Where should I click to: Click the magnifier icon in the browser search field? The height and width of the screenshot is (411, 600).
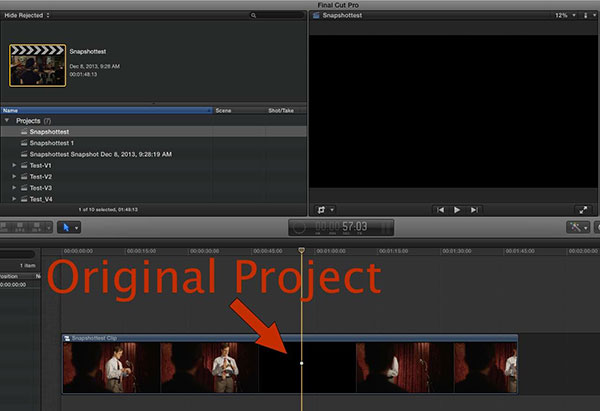point(253,15)
